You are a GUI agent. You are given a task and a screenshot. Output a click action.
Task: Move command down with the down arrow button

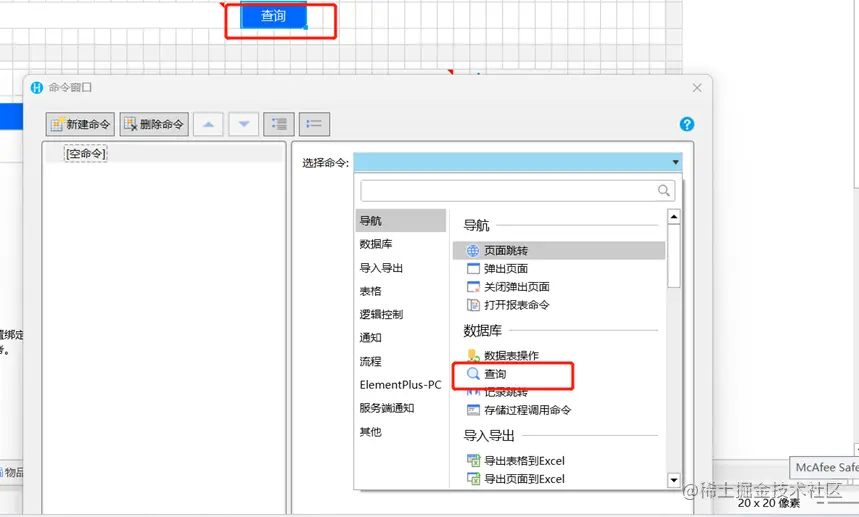click(x=244, y=124)
